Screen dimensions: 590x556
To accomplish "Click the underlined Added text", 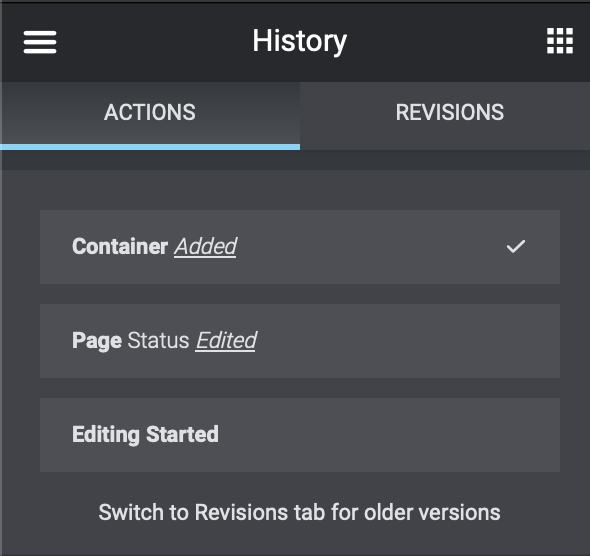I will pyautogui.click(x=205, y=247).
